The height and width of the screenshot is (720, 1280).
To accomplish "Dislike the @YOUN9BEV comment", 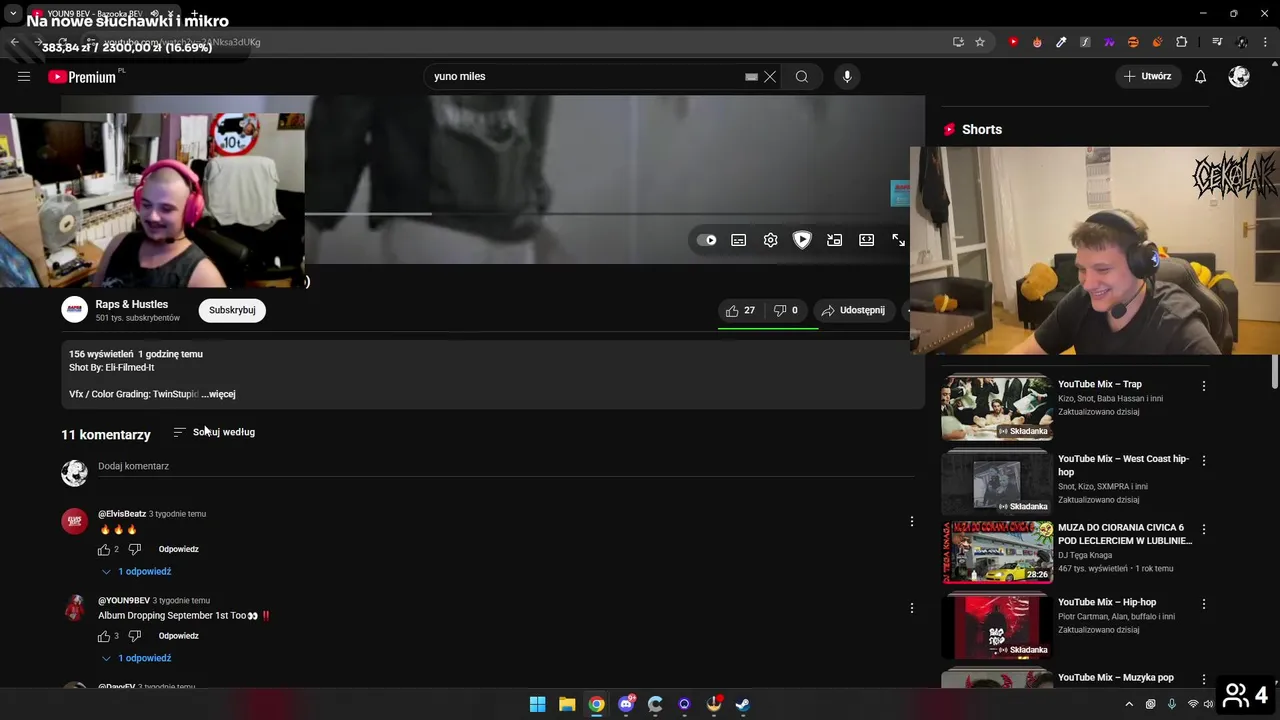I will (135, 636).
